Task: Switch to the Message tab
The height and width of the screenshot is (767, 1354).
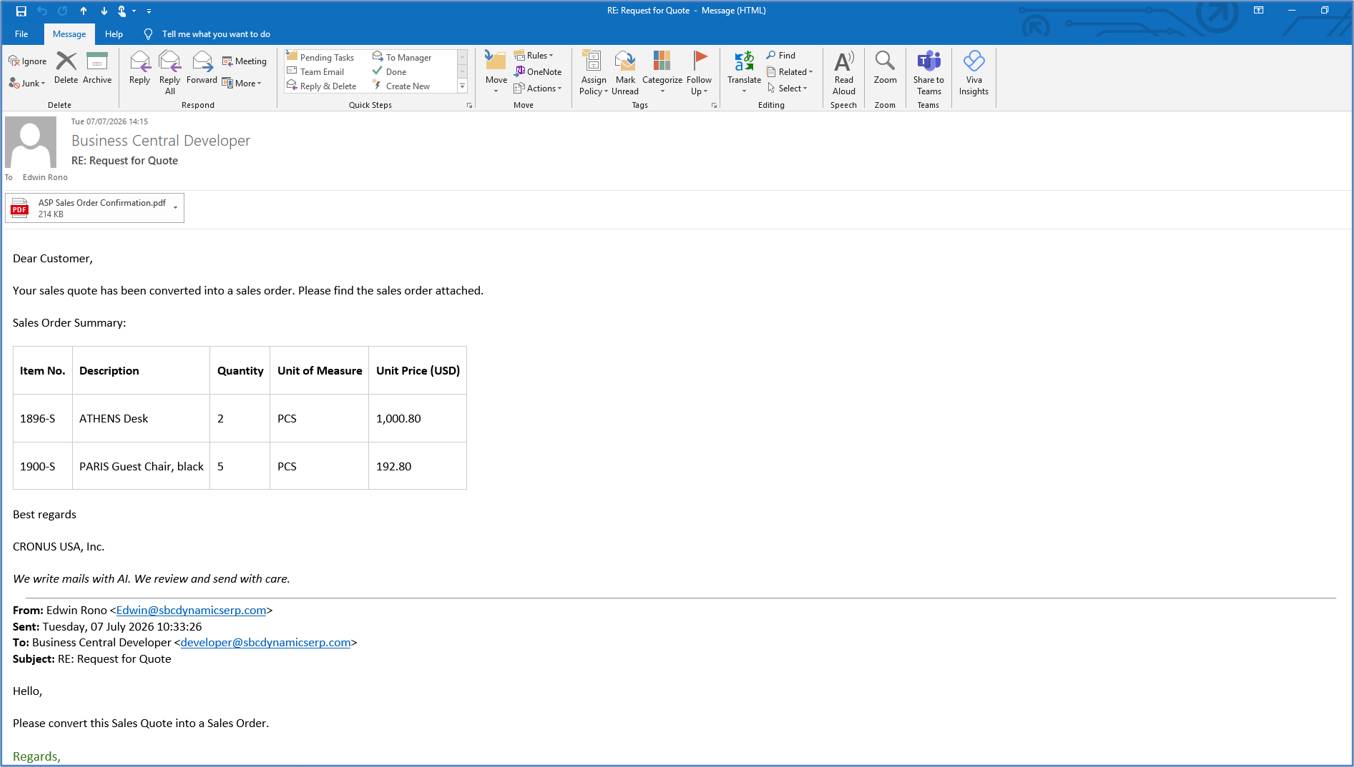Action: [69, 34]
